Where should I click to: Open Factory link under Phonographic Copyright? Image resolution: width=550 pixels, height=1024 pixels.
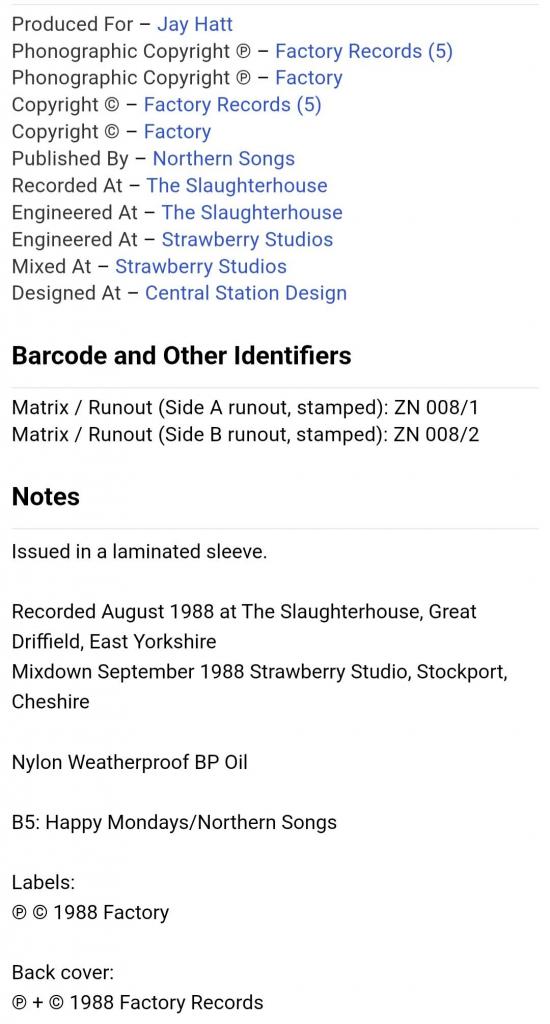coord(308,78)
